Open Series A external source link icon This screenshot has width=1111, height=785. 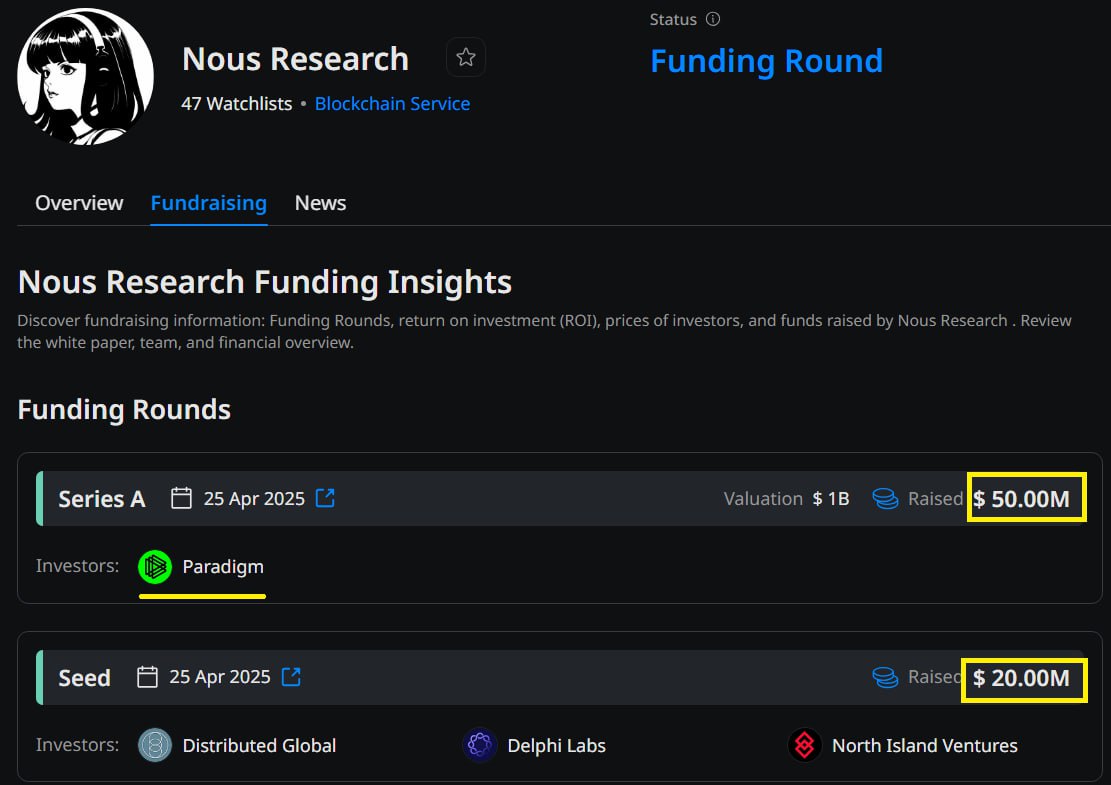pos(325,498)
